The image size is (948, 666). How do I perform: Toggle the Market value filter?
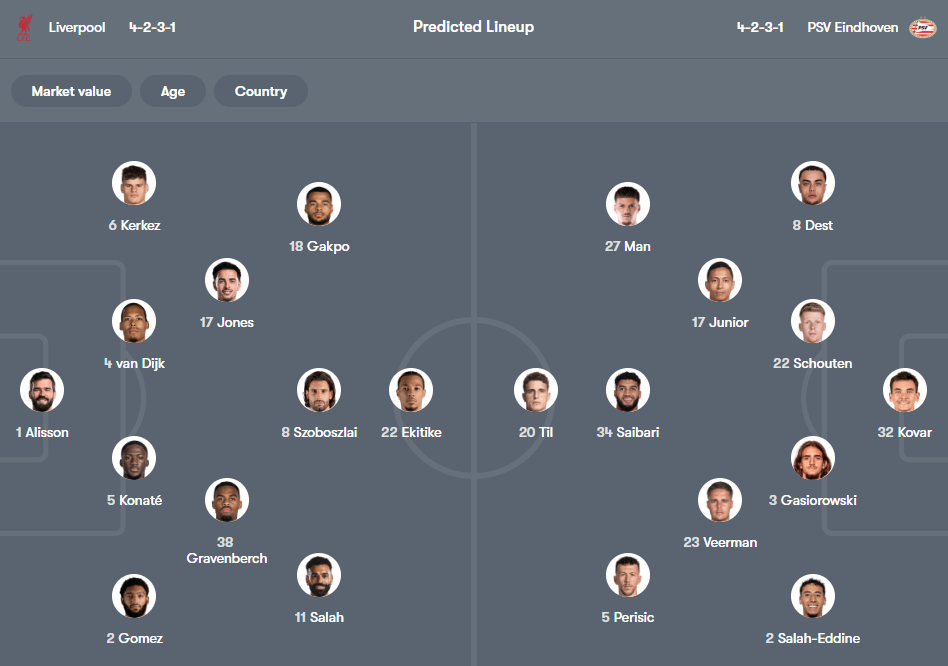click(x=71, y=91)
